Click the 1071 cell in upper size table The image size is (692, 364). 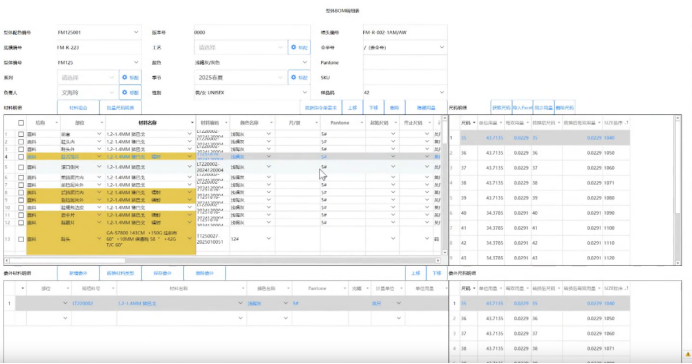click(x=616, y=183)
